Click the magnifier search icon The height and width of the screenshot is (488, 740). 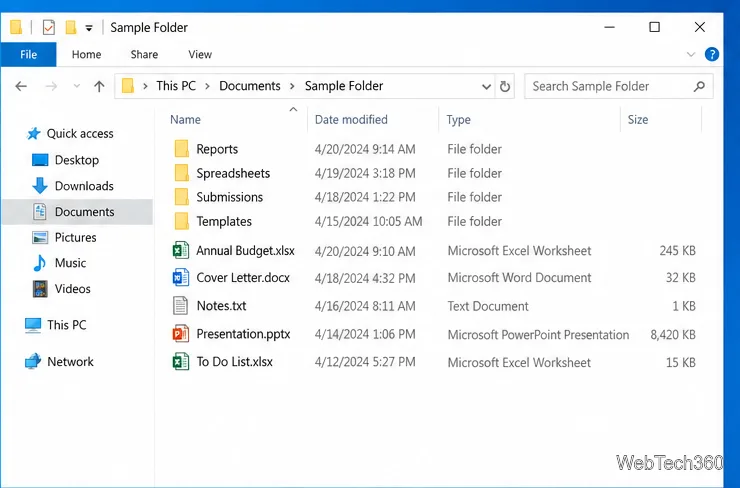[699, 86]
